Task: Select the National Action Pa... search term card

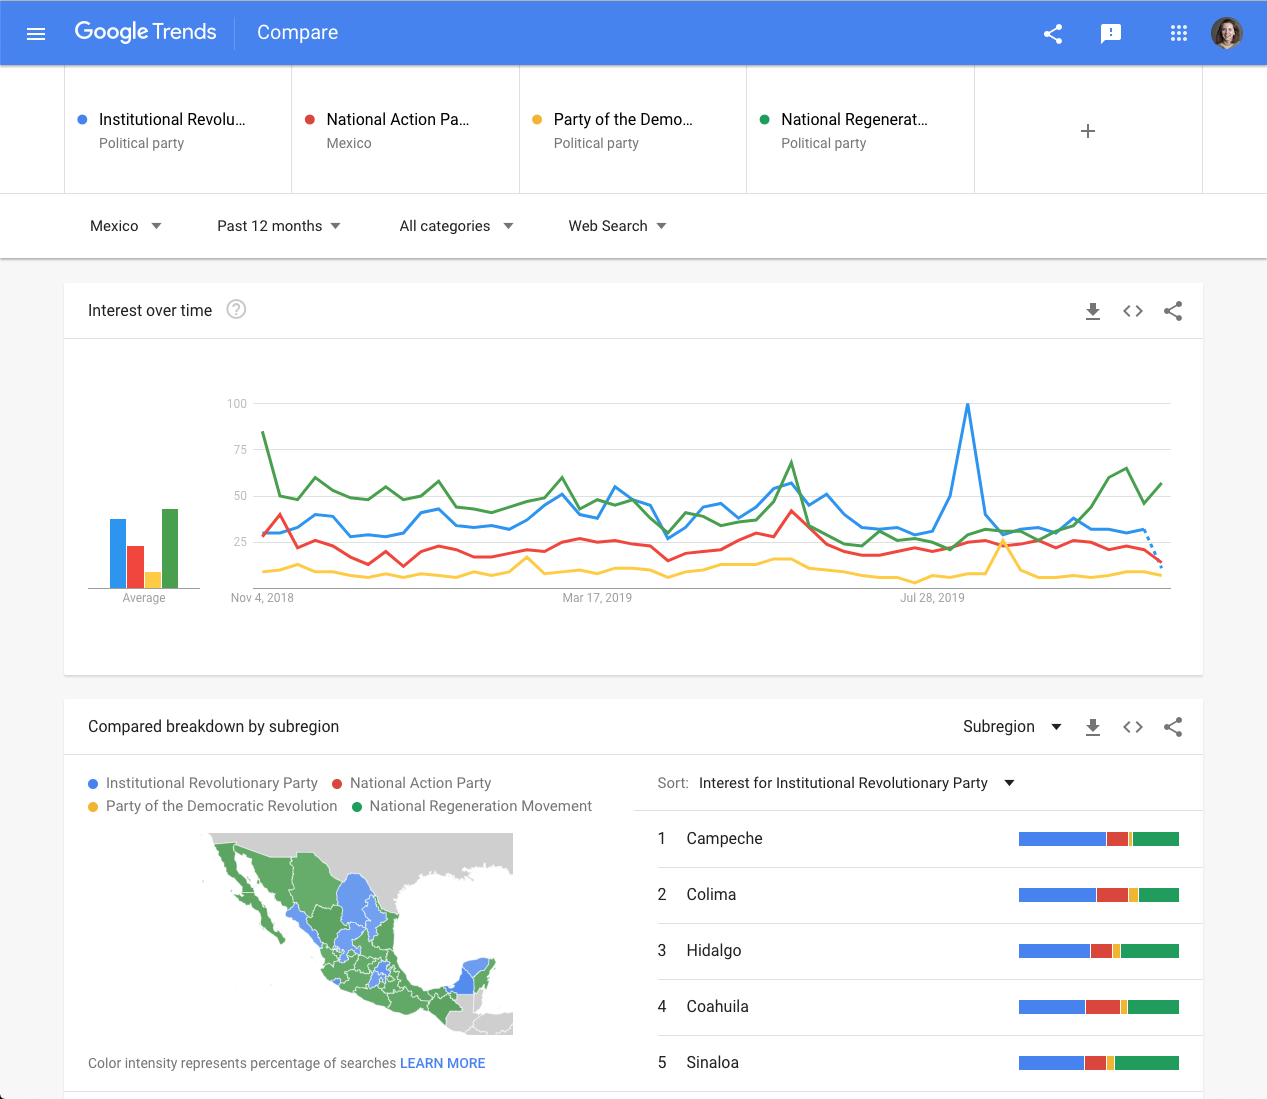Action: click(405, 130)
